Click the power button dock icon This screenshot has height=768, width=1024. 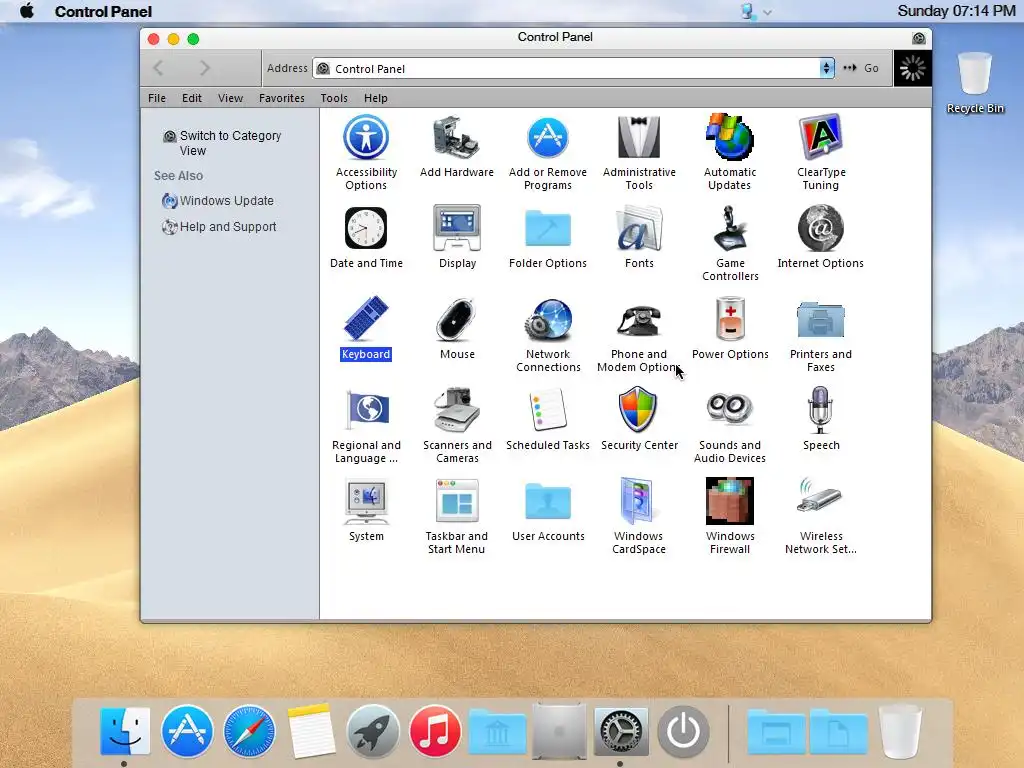pyautogui.click(x=683, y=731)
